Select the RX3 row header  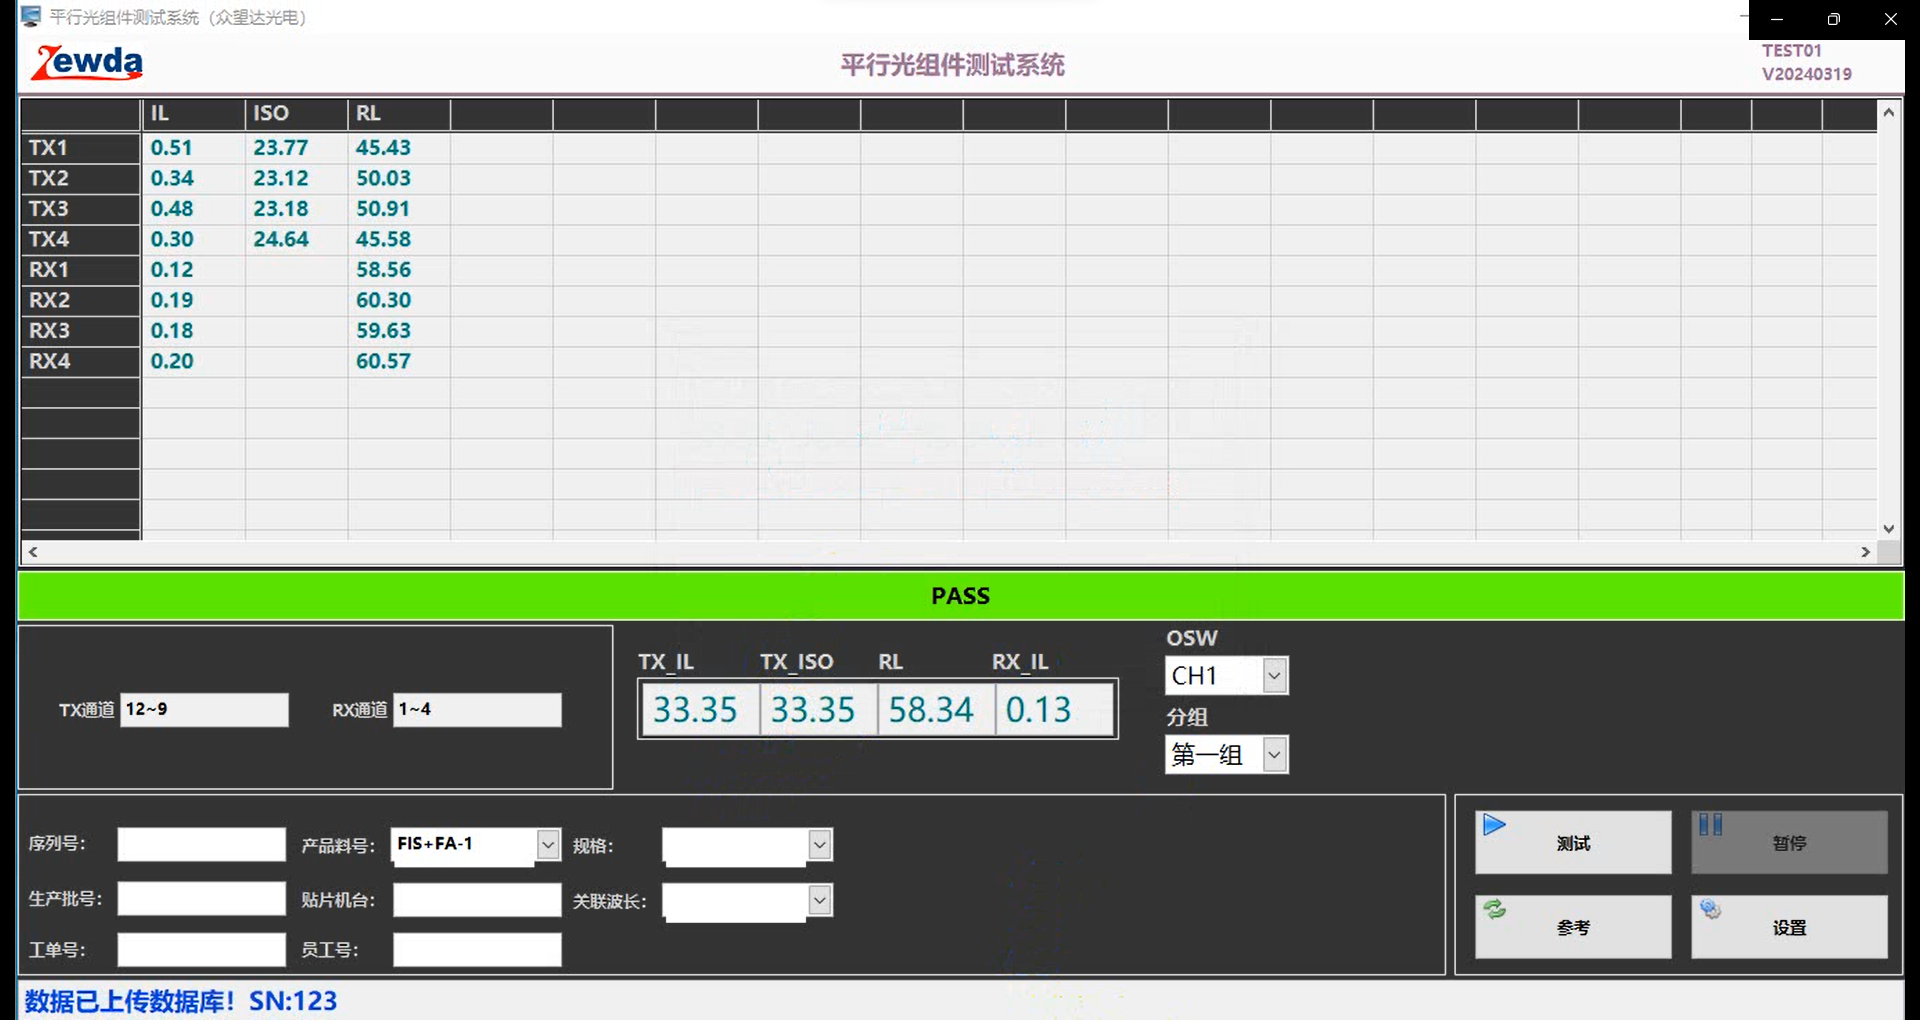(81, 331)
